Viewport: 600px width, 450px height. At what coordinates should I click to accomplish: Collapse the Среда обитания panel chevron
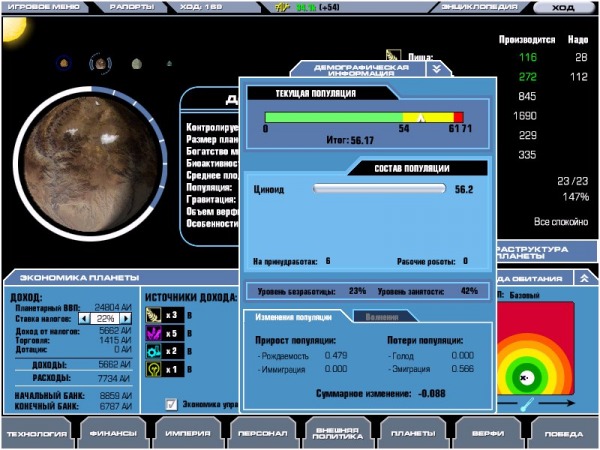click(583, 279)
